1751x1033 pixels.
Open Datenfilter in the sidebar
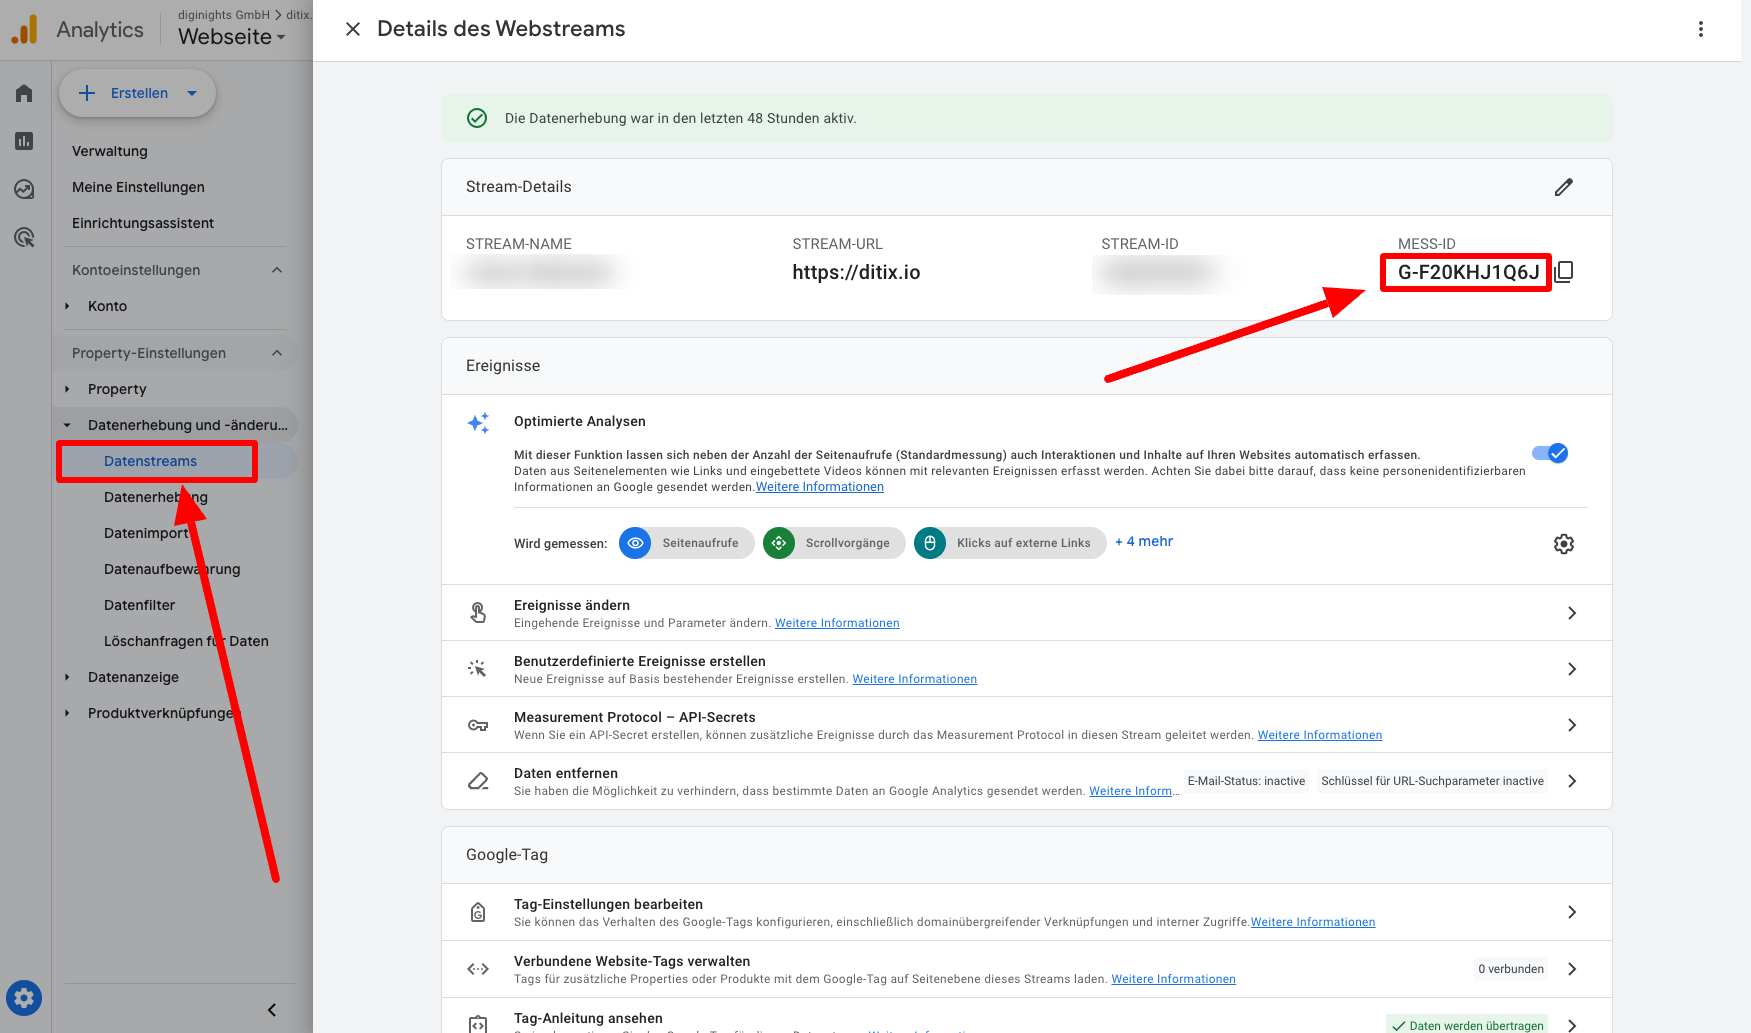[x=140, y=605]
